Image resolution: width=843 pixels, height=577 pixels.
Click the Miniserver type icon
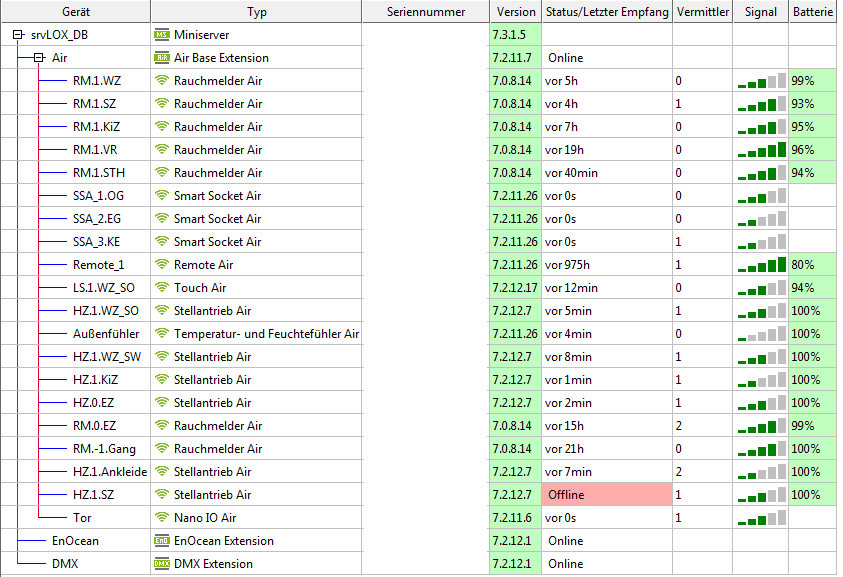(x=162, y=35)
